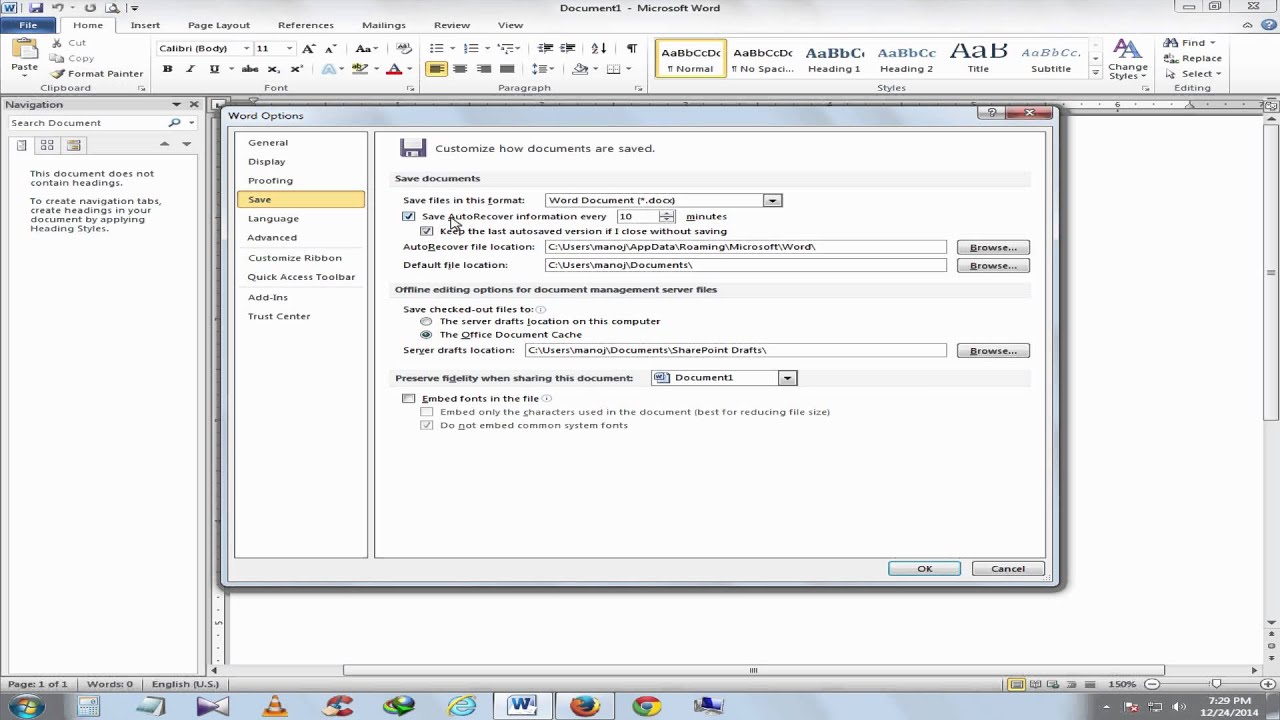Click the Bullets list icon
1280x720 pixels.
[x=436, y=48]
